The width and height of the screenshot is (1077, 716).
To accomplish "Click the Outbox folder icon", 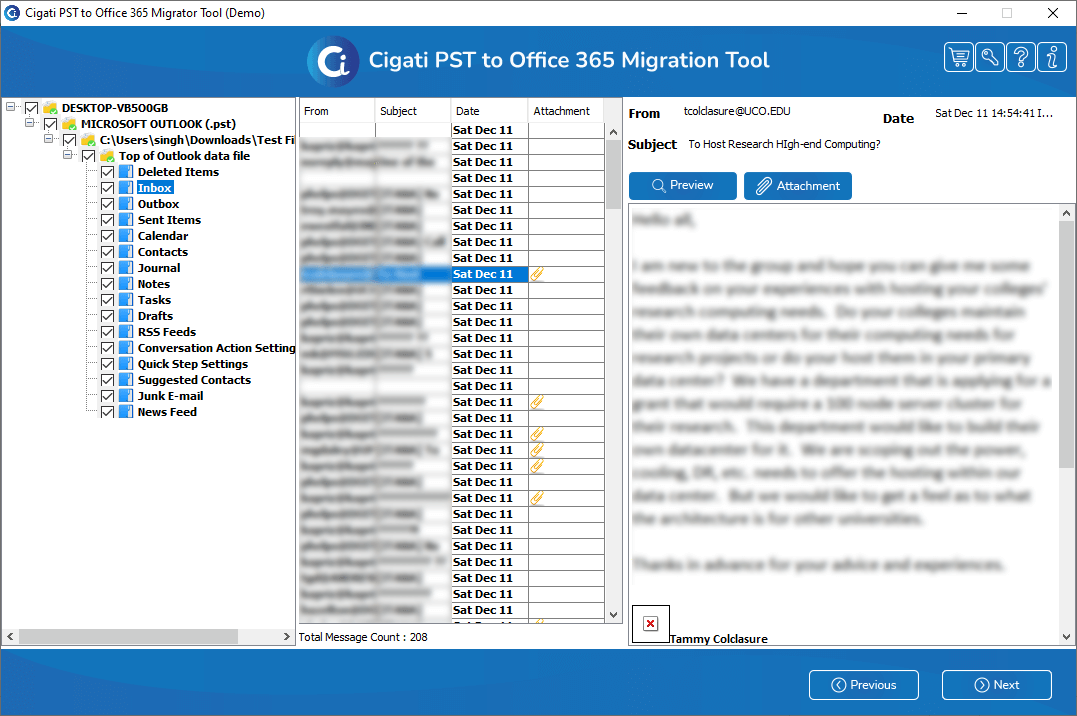I will [x=126, y=204].
